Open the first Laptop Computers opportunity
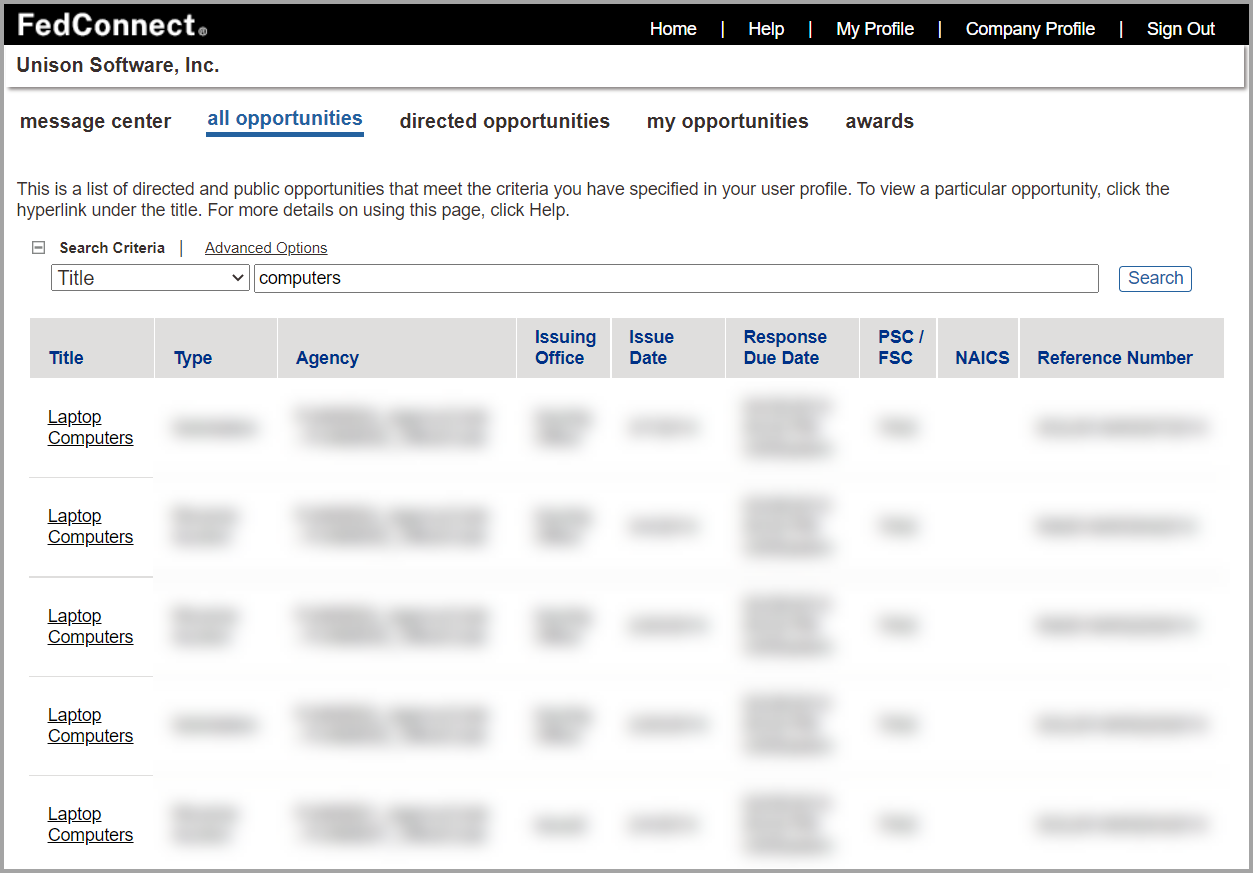 coord(90,426)
